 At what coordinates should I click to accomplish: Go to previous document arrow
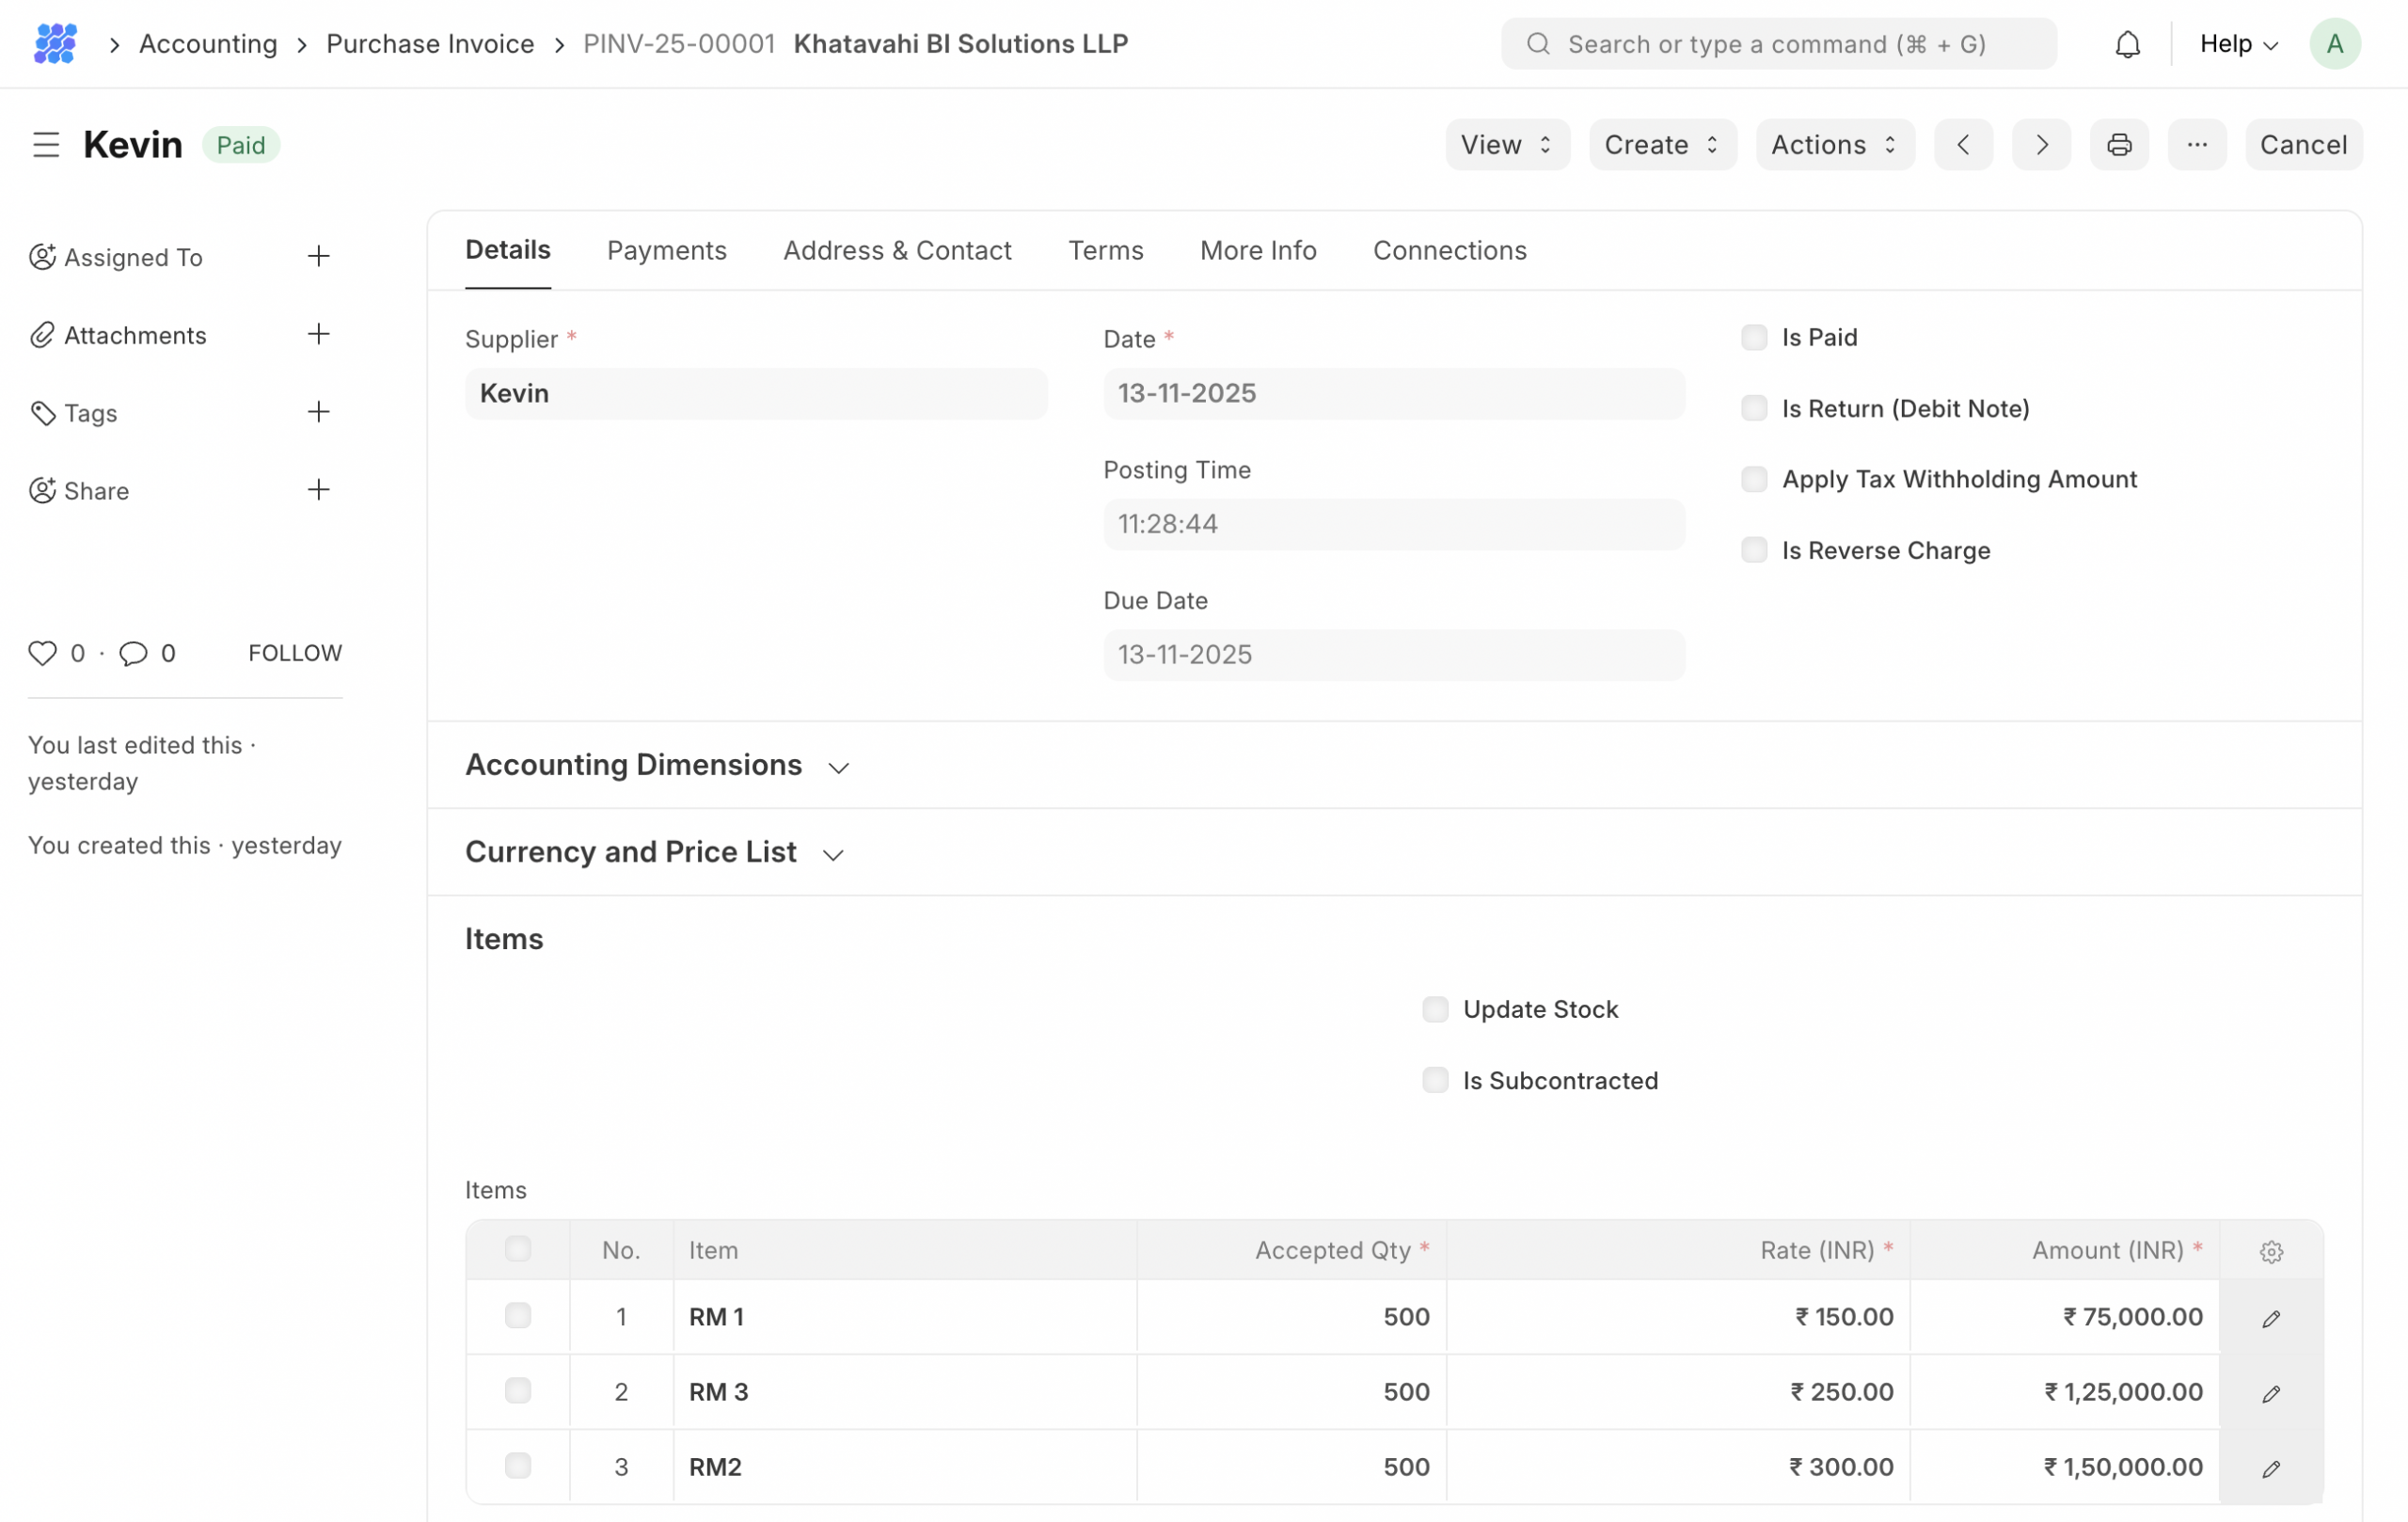click(1963, 145)
